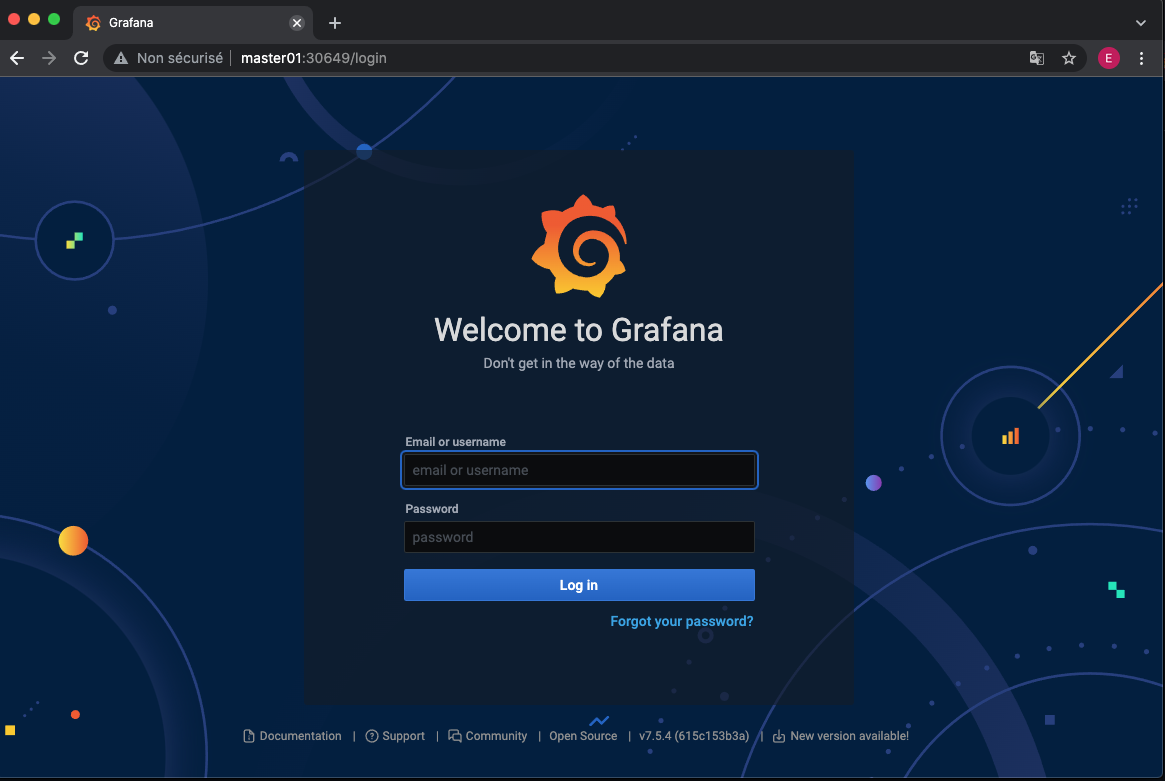
Task: Open the Chrome three-dot menu
Action: pyautogui.click(x=1141, y=58)
